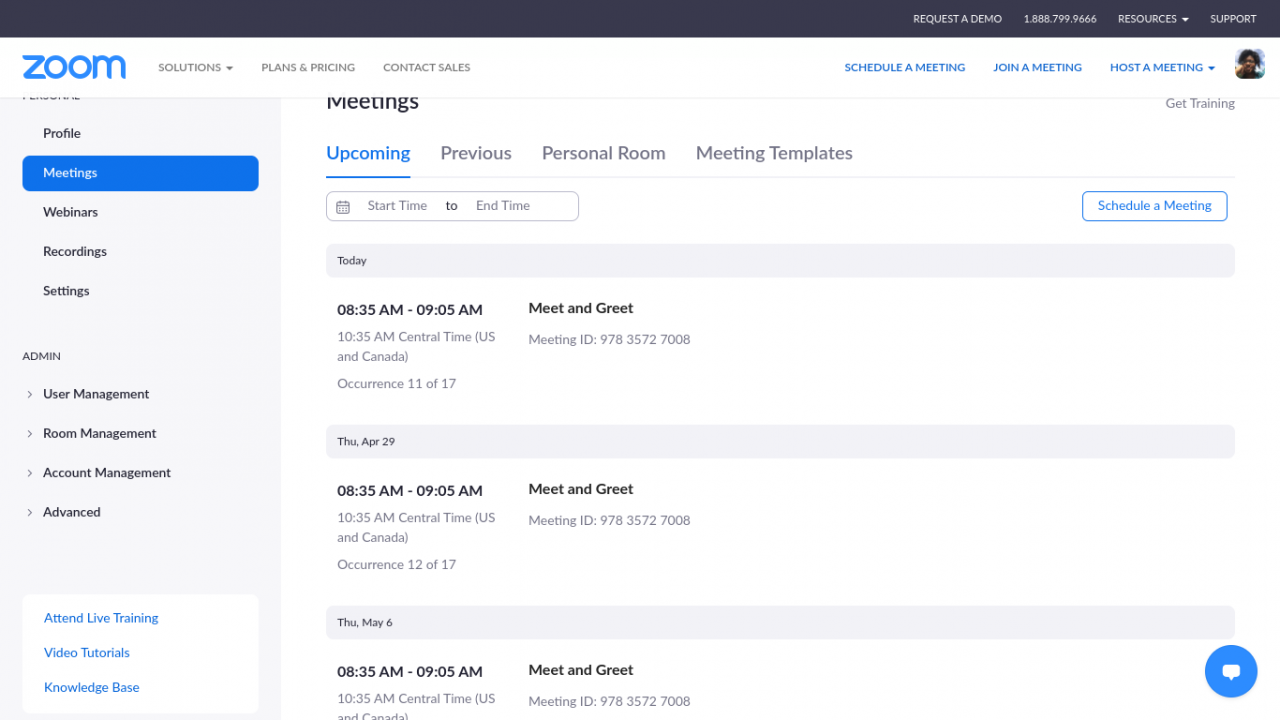The width and height of the screenshot is (1280, 720).
Task: Click Meeting ID under Today's meeting
Action: (x=609, y=340)
